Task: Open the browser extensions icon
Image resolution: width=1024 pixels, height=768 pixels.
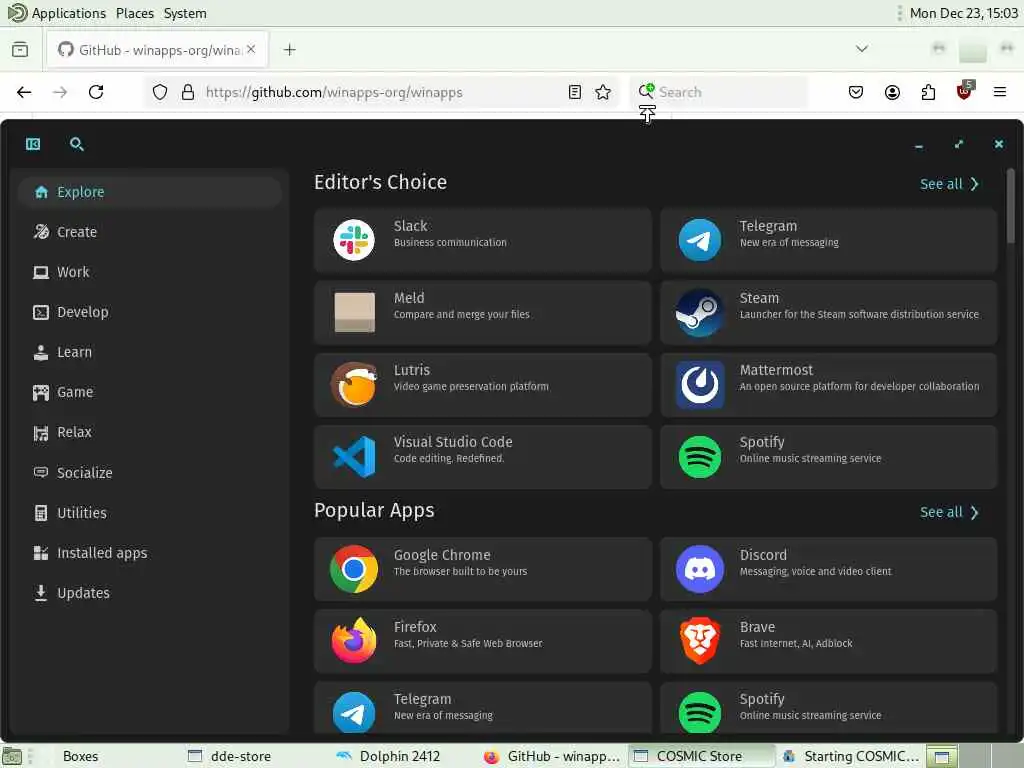Action: (928, 92)
